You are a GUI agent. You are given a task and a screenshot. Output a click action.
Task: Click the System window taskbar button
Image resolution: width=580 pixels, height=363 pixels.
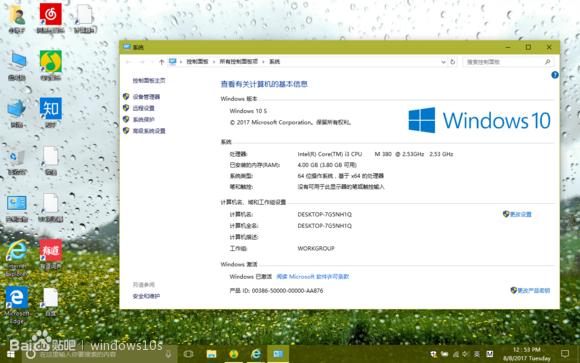pyautogui.click(x=278, y=354)
